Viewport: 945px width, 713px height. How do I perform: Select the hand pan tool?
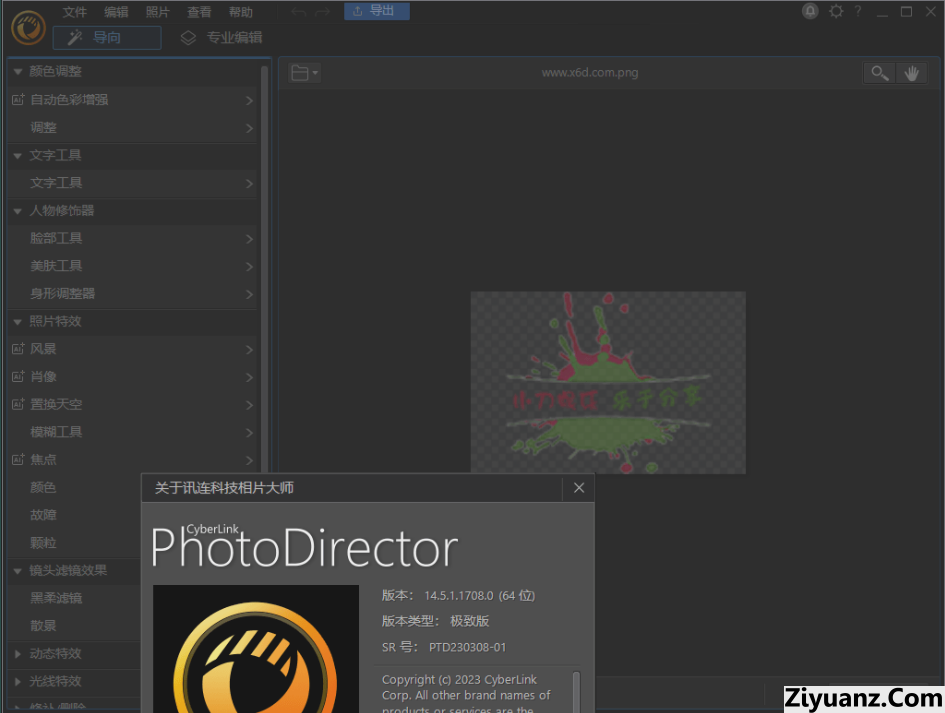[x=911, y=73]
